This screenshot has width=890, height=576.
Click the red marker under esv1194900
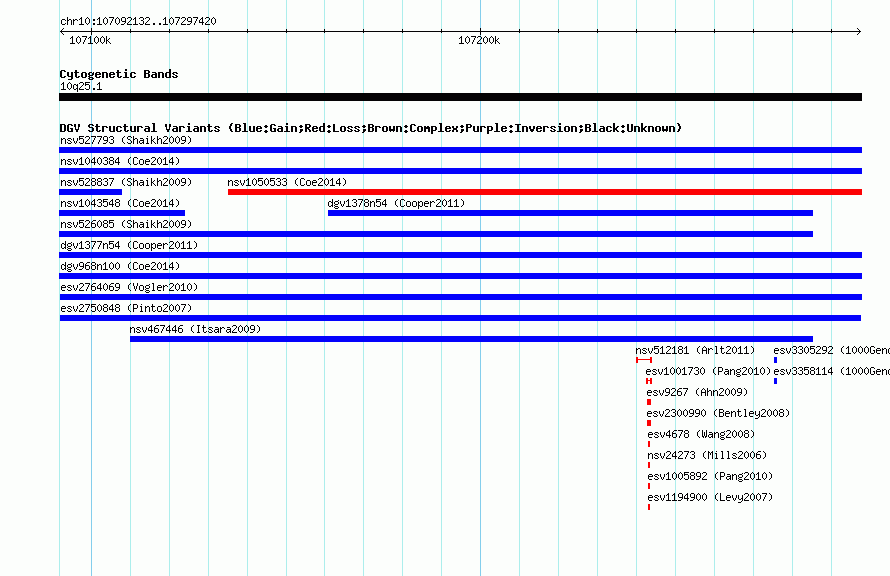point(649,507)
